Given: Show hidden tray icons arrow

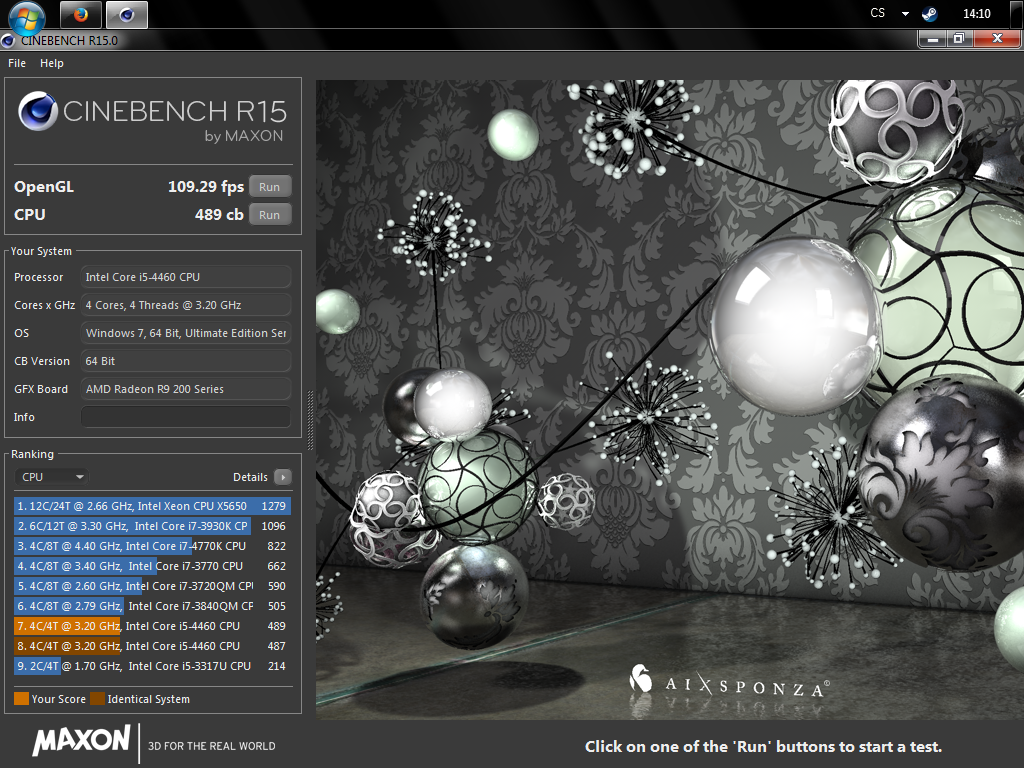Looking at the screenshot, I should pyautogui.click(x=905, y=14).
